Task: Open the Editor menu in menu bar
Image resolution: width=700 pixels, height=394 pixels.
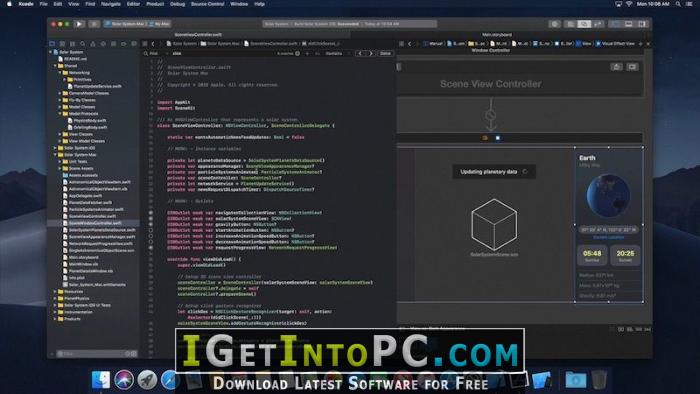Action: click(133, 4)
